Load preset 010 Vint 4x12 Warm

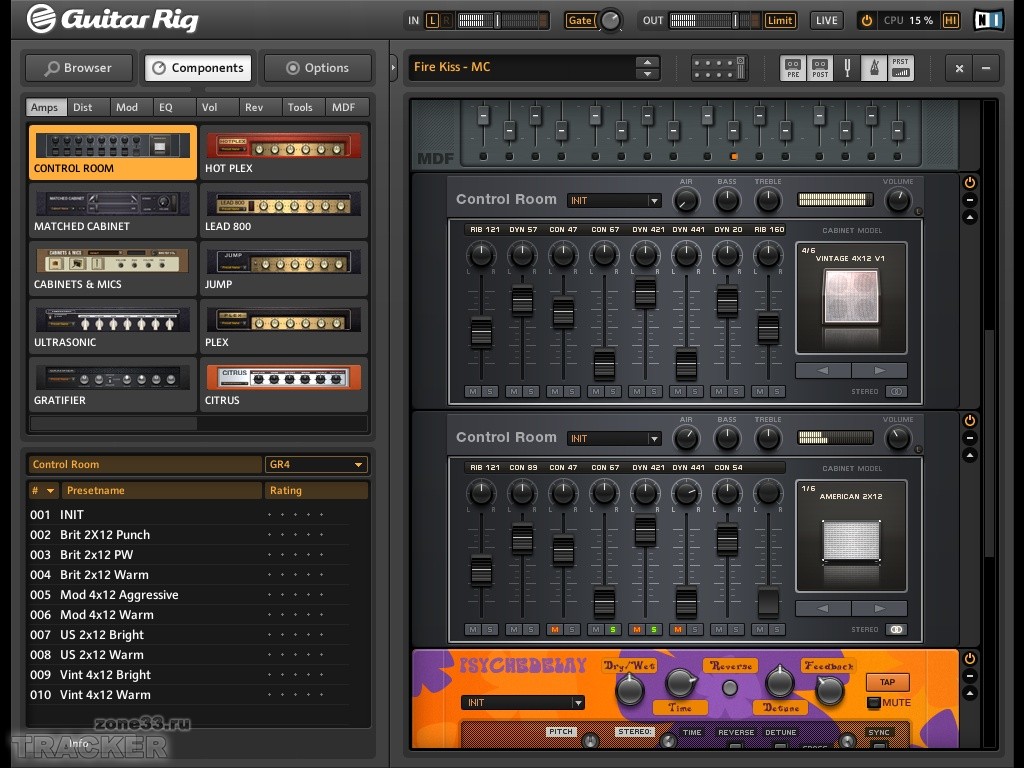tap(188, 695)
